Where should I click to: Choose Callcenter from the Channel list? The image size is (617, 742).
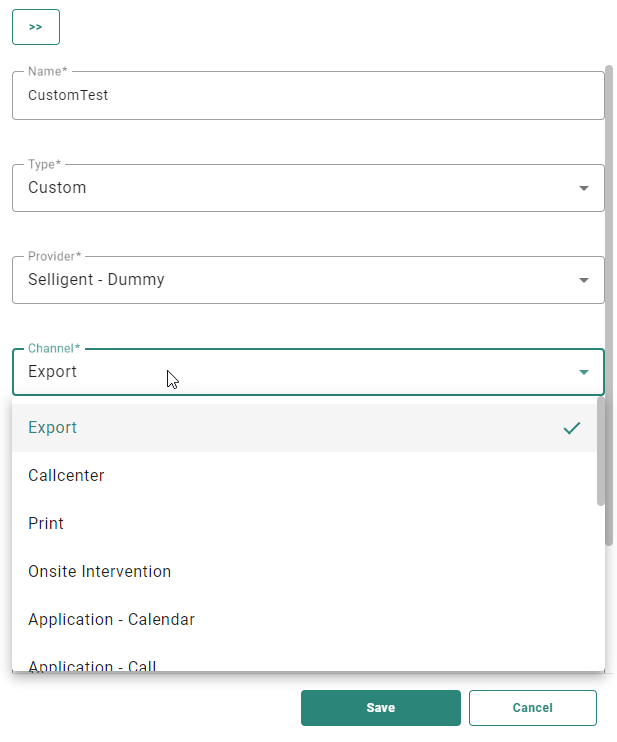point(66,476)
